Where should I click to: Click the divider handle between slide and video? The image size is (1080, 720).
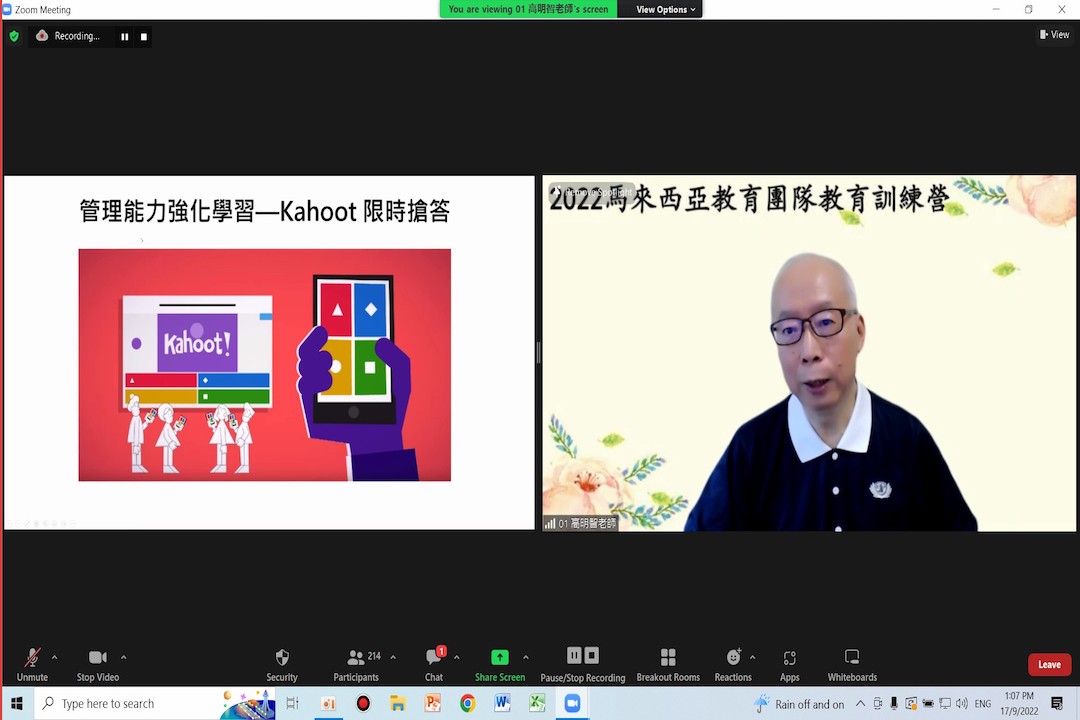pyautogui.click(x=539, y=353)
